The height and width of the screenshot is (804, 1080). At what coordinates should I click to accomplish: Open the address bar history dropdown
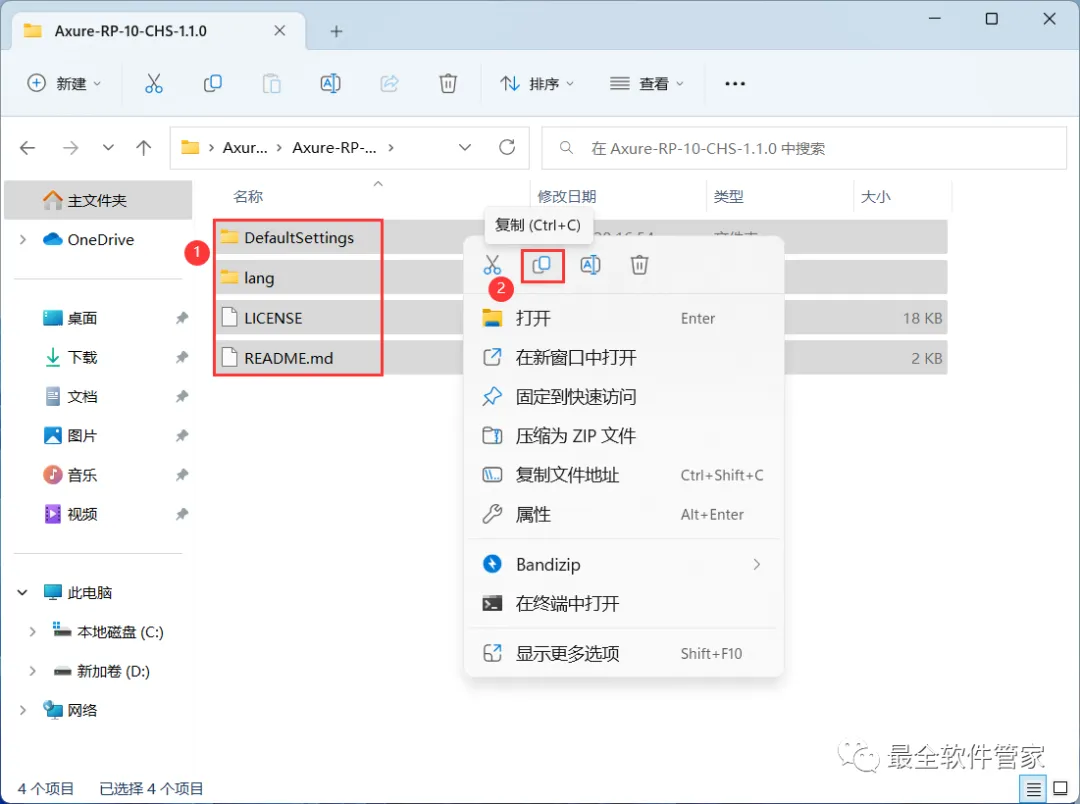[465, 147]
